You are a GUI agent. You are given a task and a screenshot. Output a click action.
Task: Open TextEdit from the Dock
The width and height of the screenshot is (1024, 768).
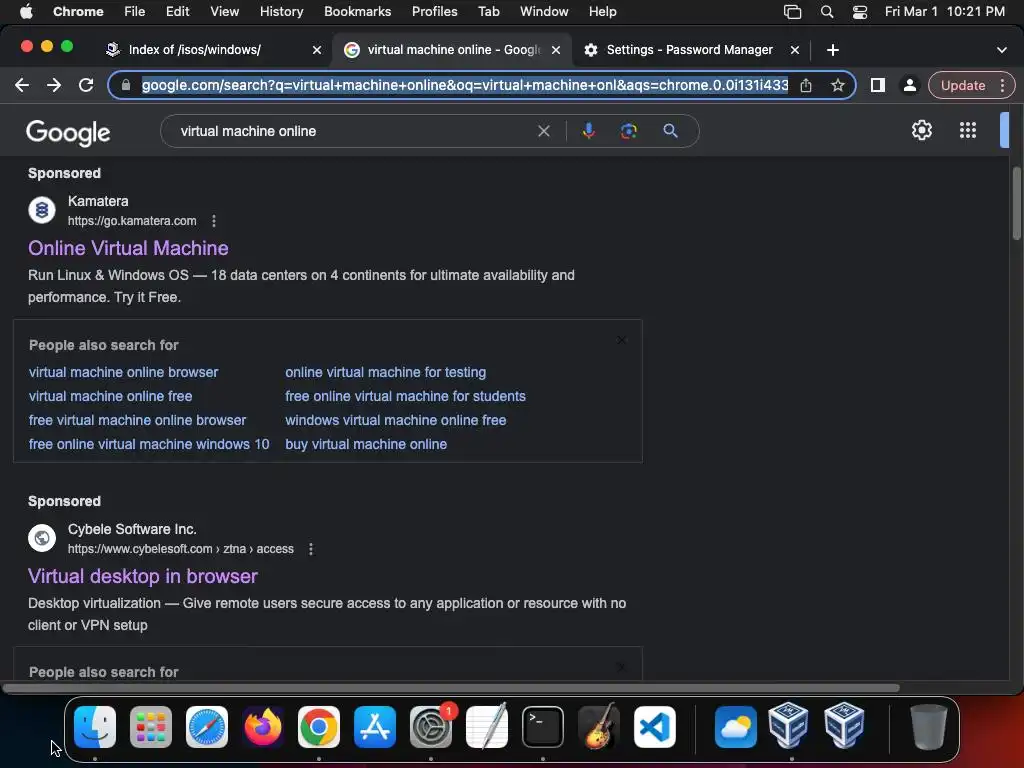coord(487,727)
